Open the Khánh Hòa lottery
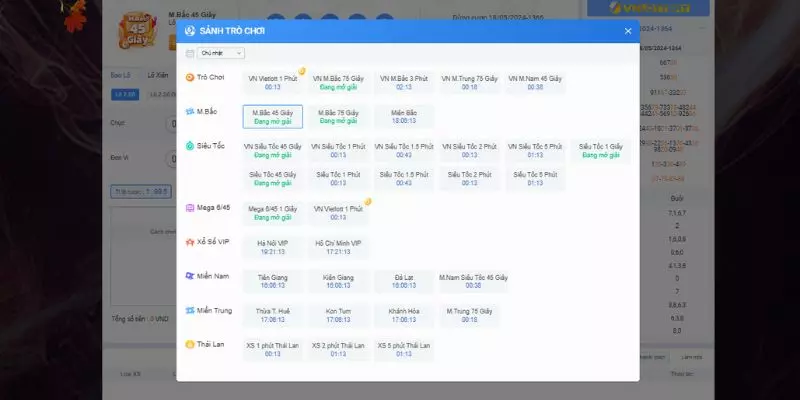This screenshot has width=800, height=400. click(x=404, y=315)
